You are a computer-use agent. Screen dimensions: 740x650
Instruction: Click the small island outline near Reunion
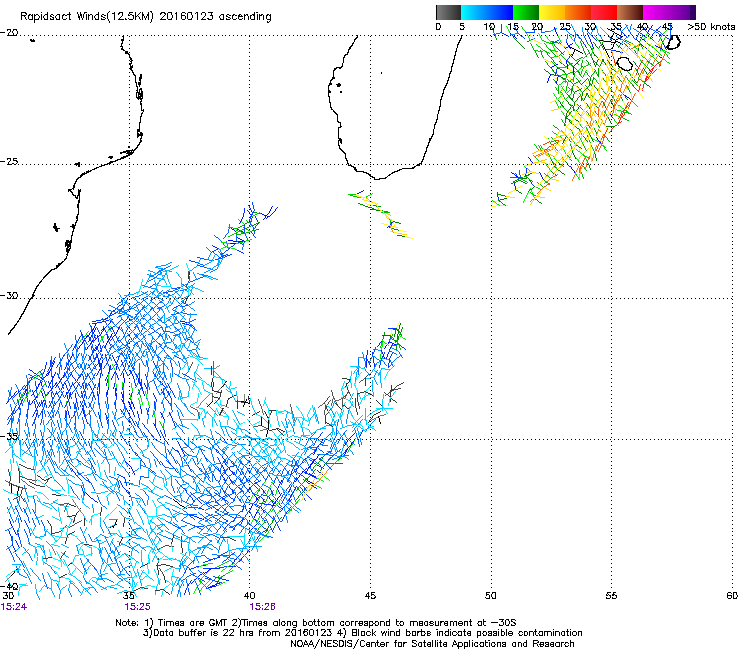(x=624, y=63)
